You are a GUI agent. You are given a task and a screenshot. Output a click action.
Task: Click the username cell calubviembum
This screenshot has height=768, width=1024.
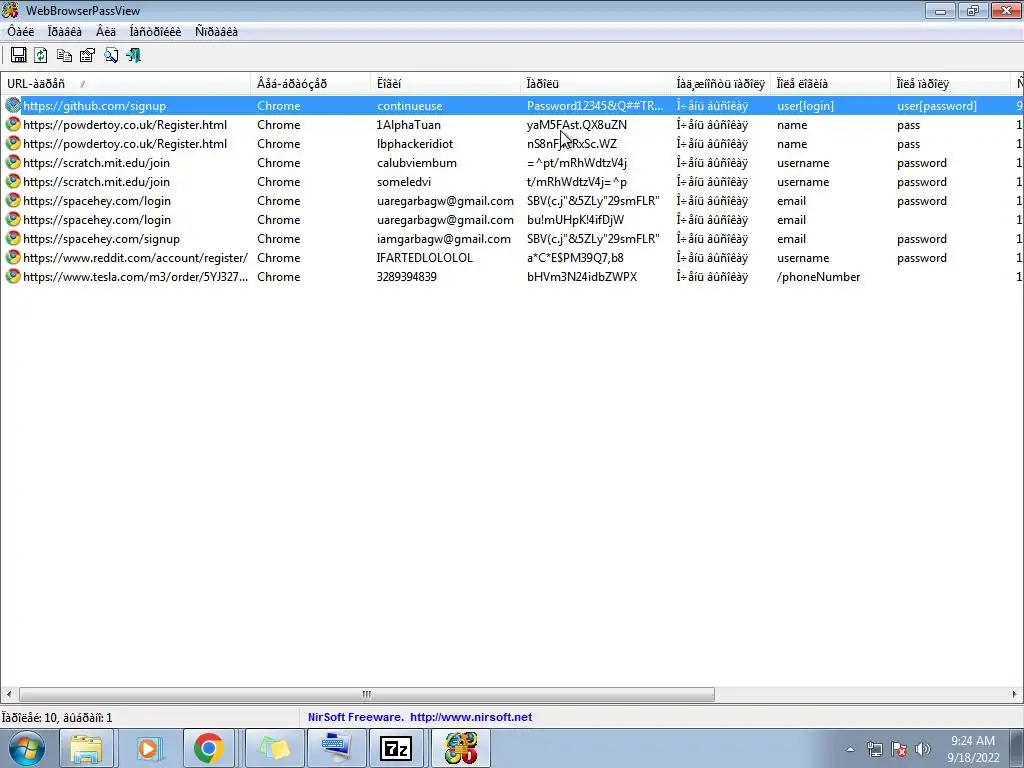point(417,163)
